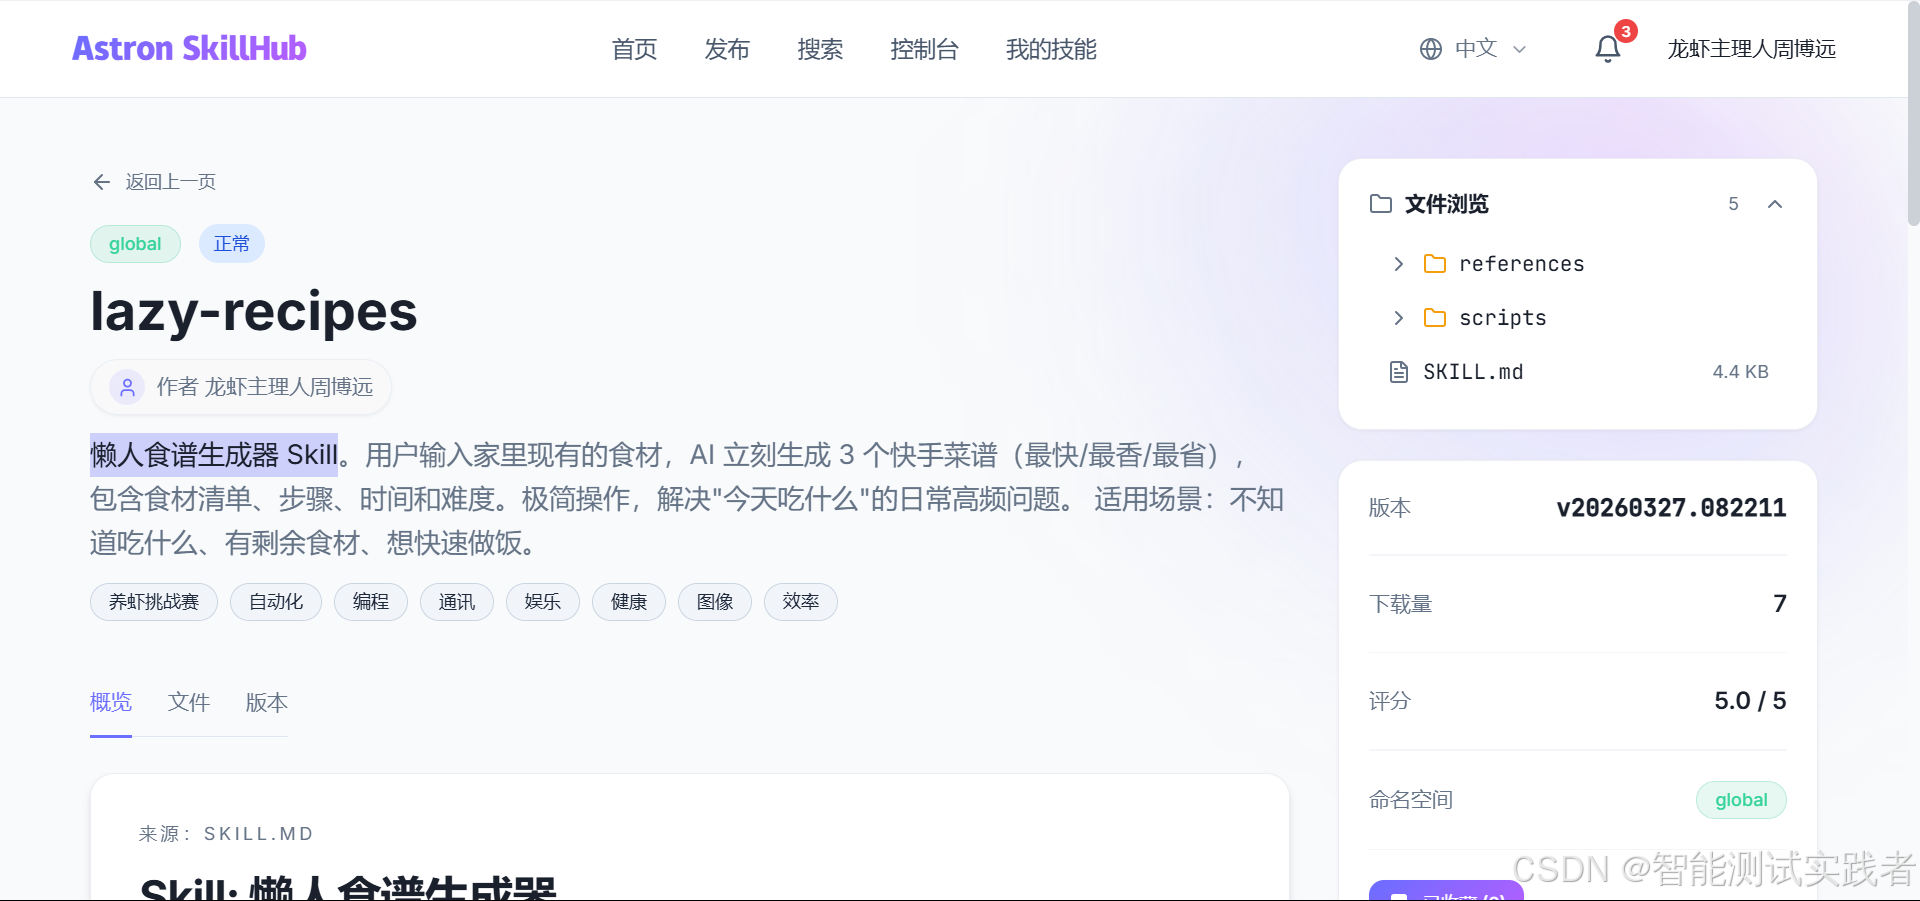Viewport: 1920px width, 901px height.
Task: Click the scripts folder icon
Action: [x=1435, y=318]
